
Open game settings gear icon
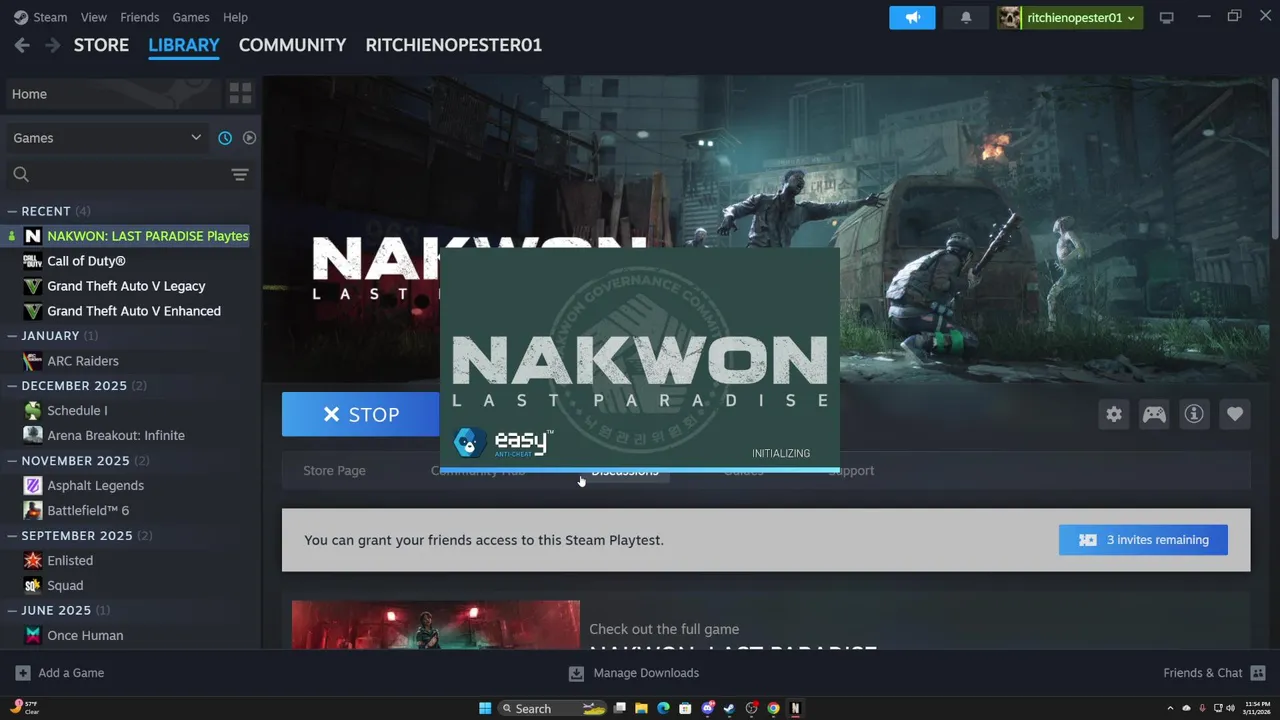pyautogui.click(x=1114, y=414)
